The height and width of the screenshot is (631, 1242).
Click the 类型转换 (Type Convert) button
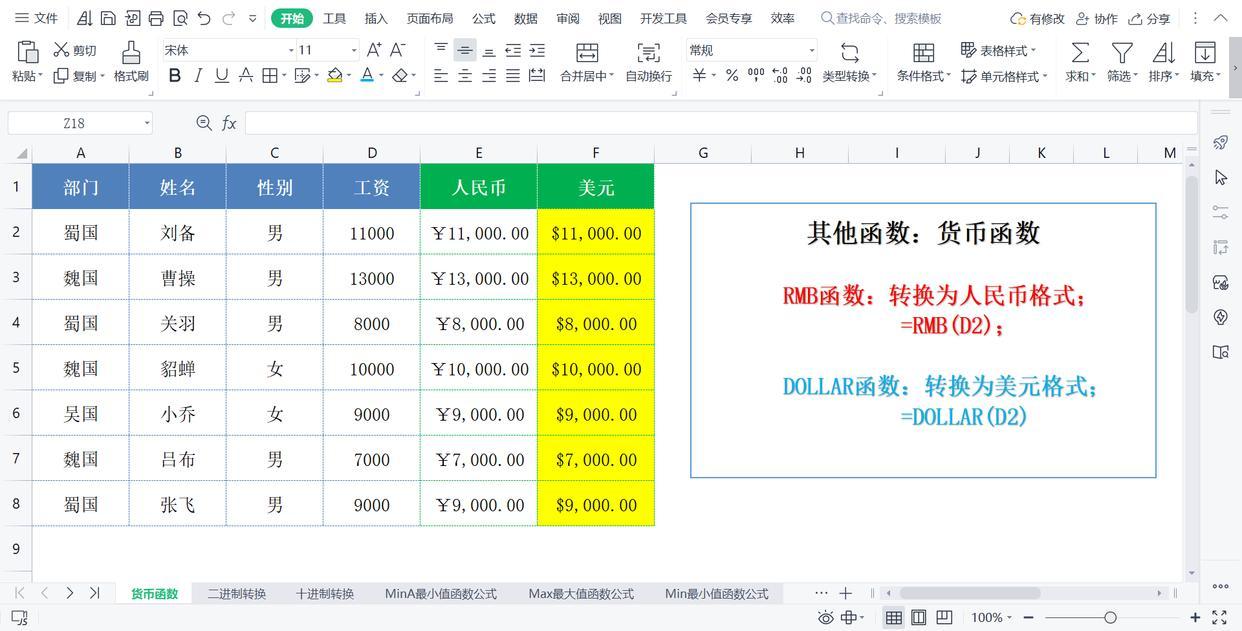click(849, 62)
